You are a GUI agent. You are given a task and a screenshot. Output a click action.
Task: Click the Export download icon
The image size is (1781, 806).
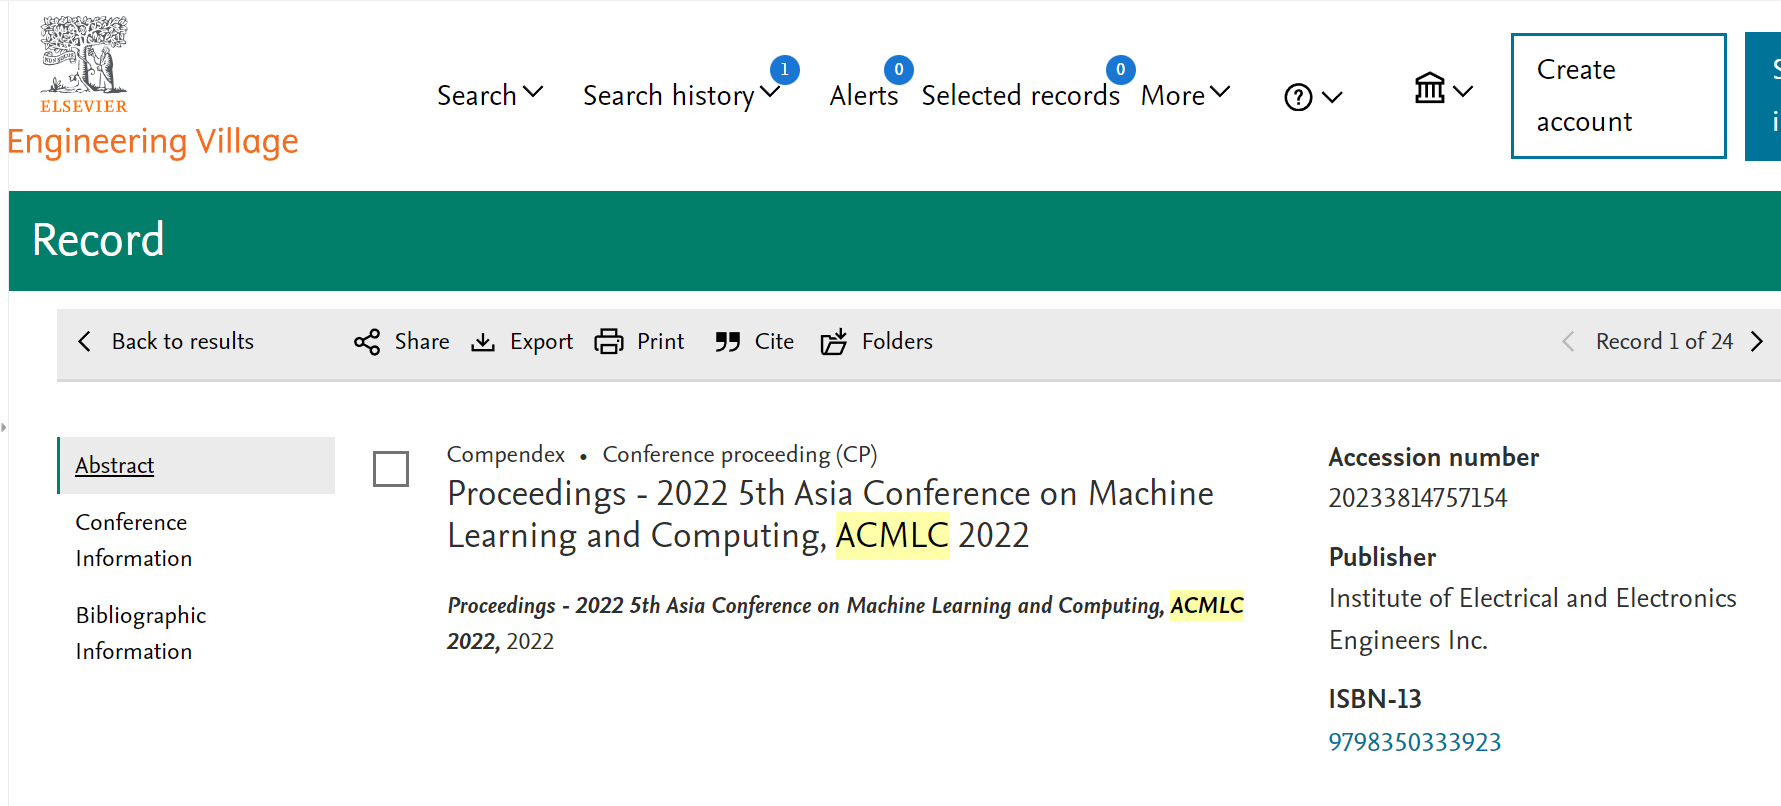click(483, 342)
